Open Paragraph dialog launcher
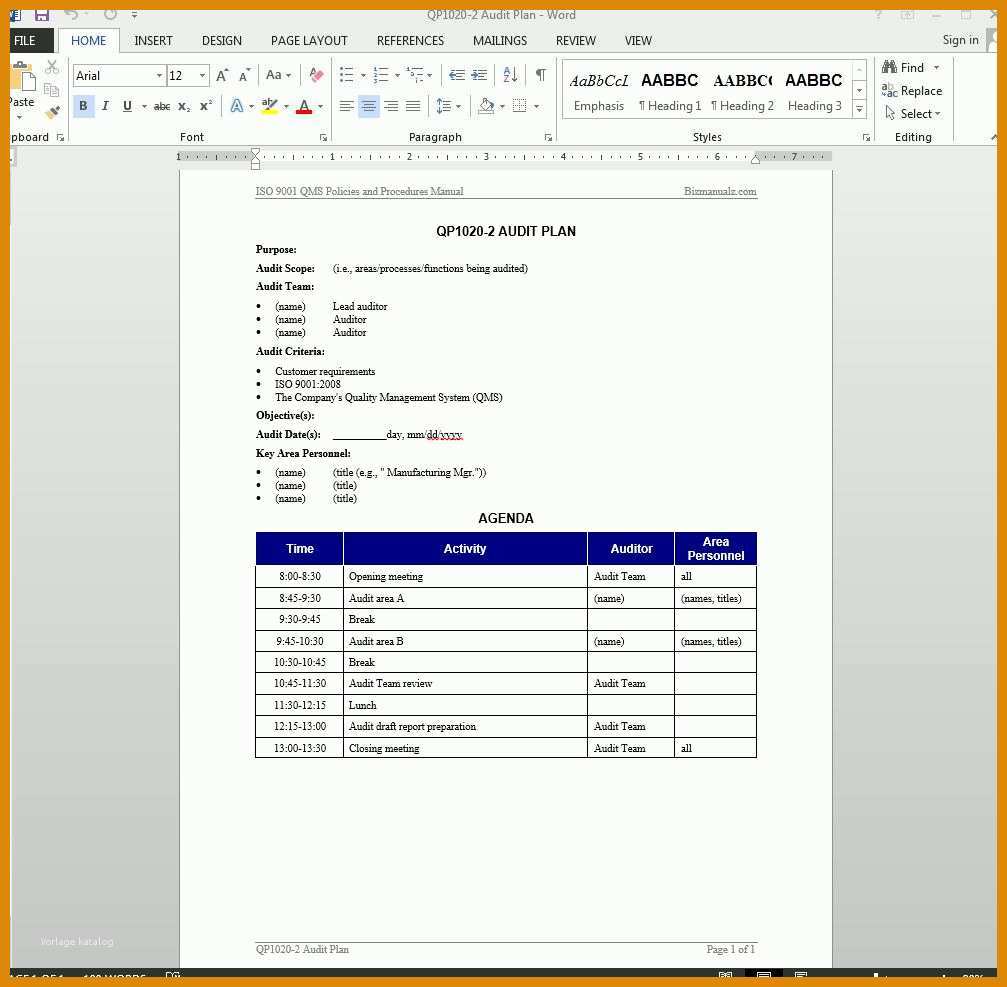 pyautogui.click(x=548, y=137)
